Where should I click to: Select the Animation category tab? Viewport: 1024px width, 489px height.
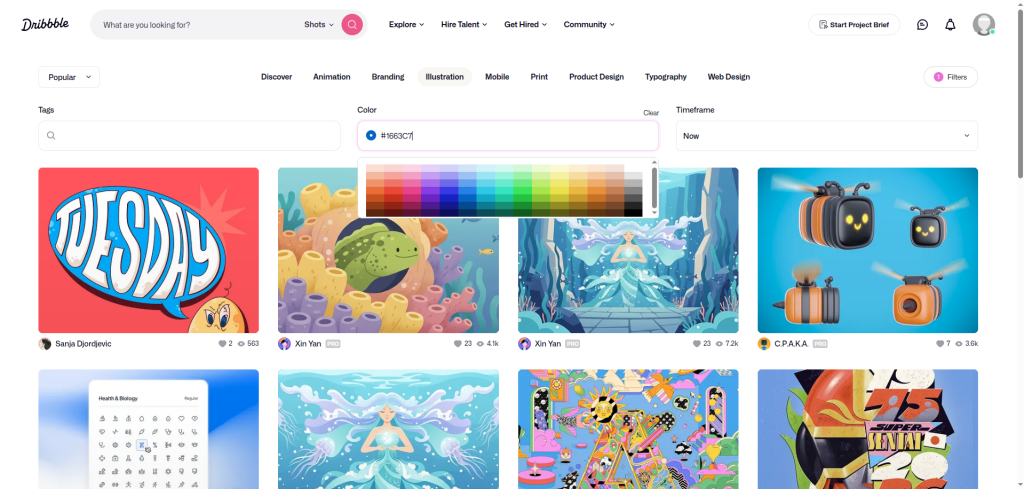coord(332,77)
